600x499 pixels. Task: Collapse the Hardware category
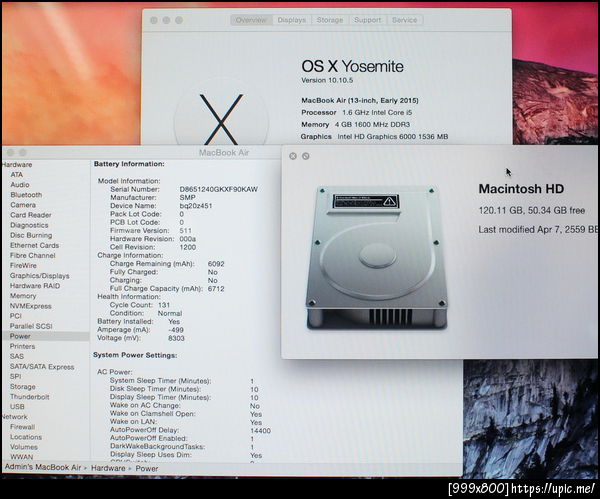point(17,165)
